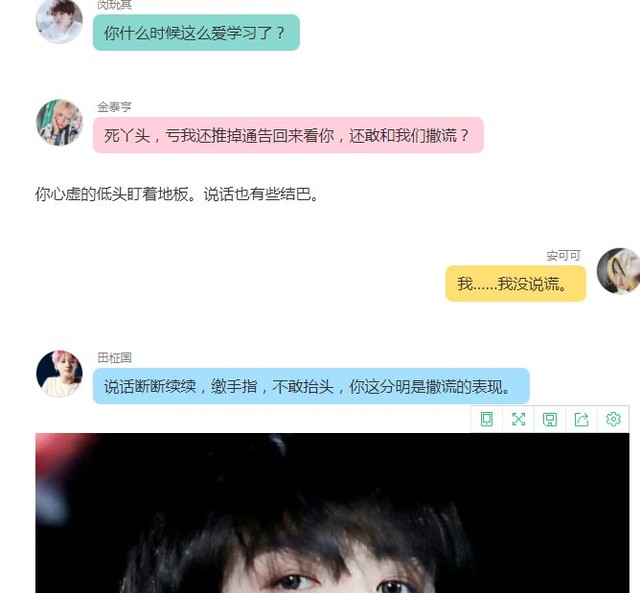
Task: Click the mobile device view icon
Action: pyautogui.click(x=487, y=419)
